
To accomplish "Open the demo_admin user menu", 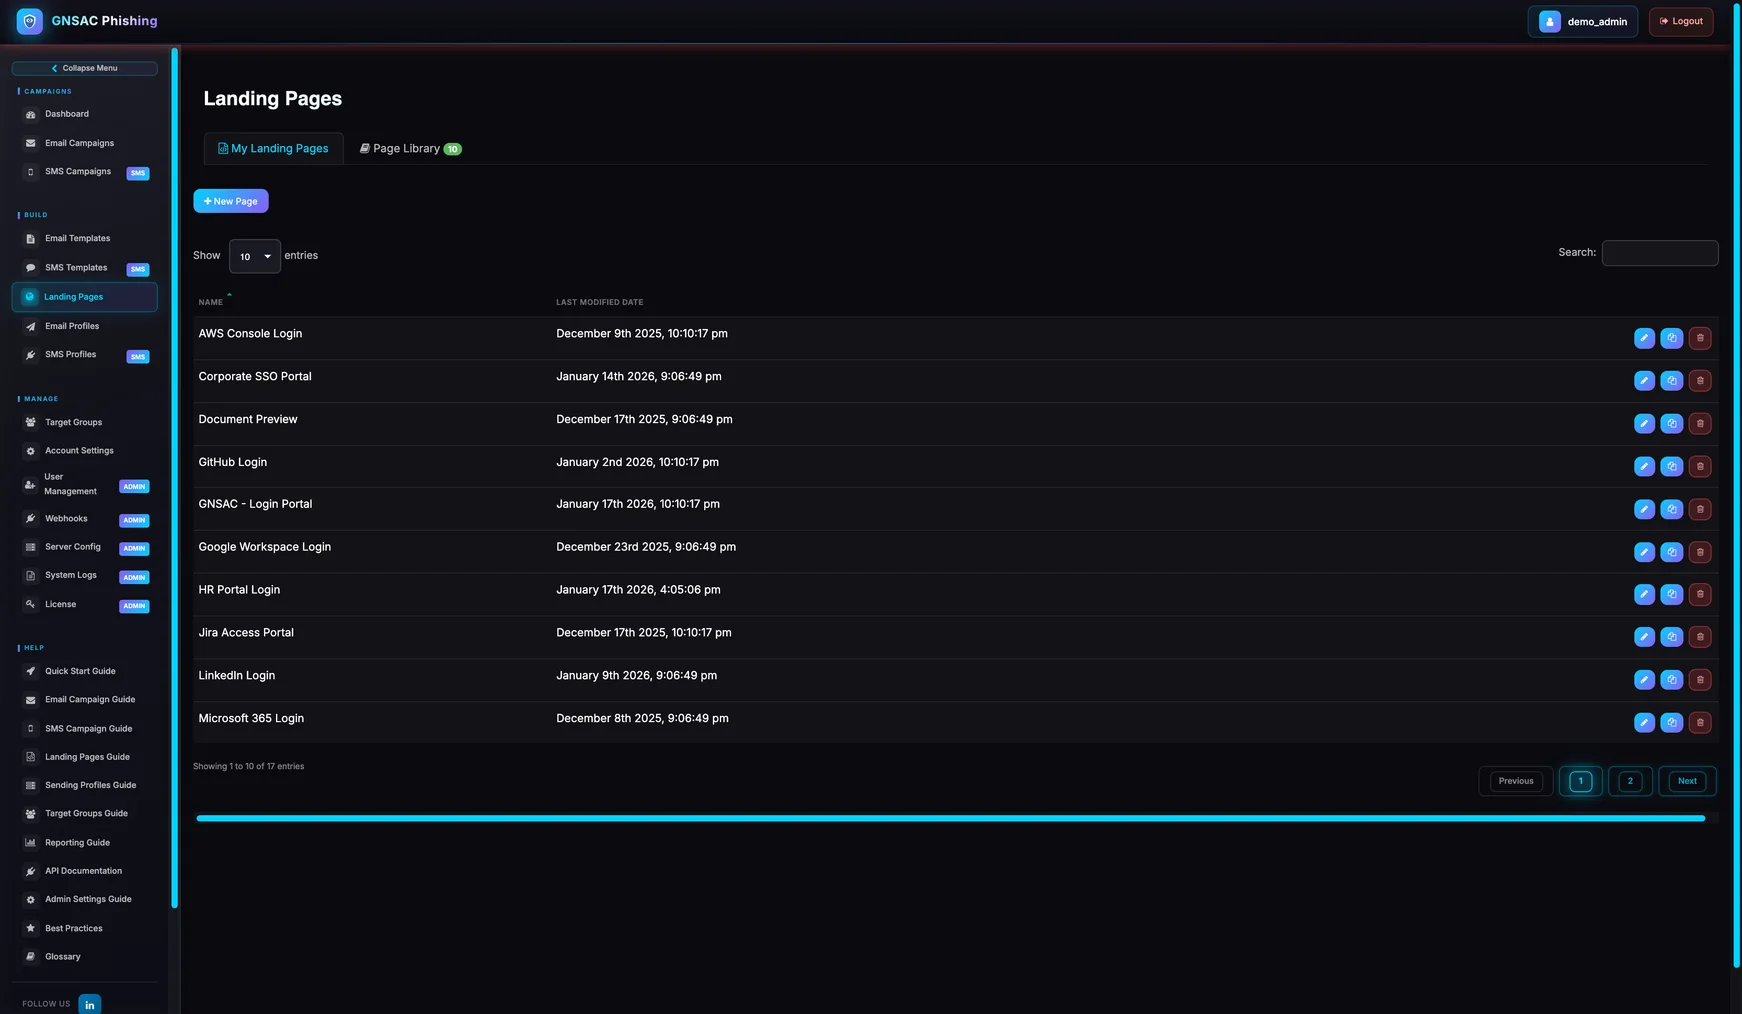I will point(1583,21).
